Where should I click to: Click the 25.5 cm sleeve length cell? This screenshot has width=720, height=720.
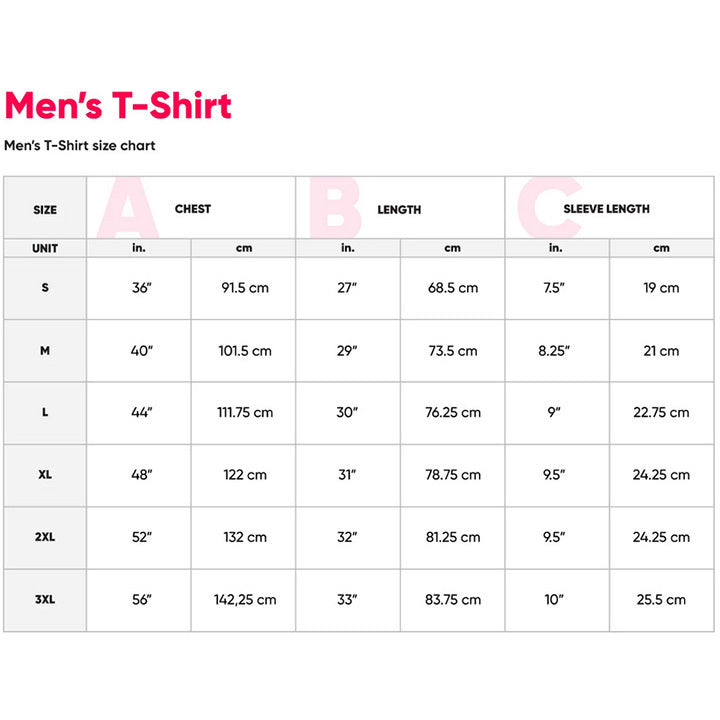[661, 600]
